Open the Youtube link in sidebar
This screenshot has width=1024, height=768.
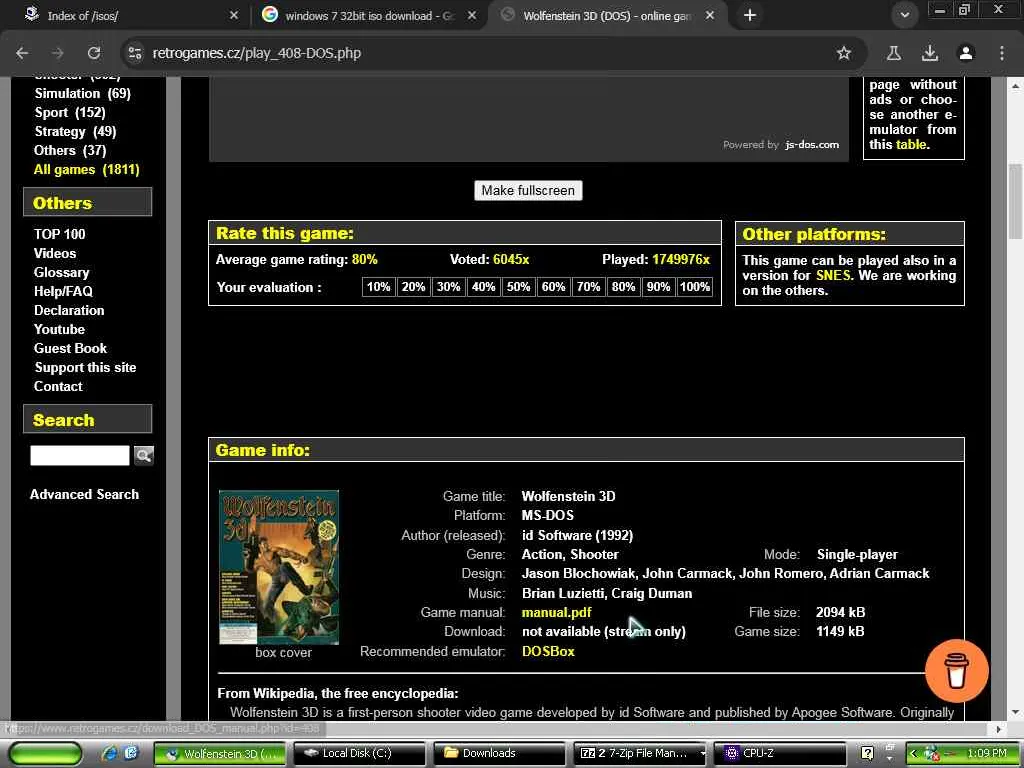tap(59, 329)
